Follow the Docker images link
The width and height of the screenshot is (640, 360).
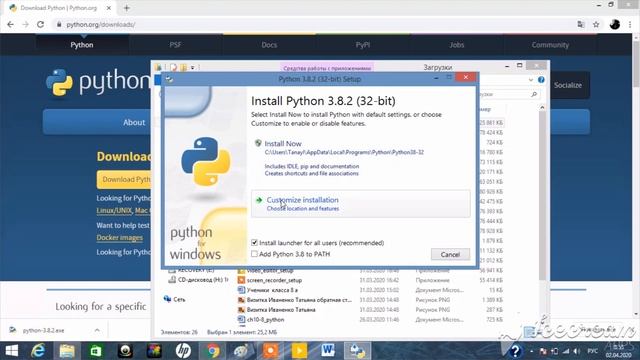[x=120, y=238]
